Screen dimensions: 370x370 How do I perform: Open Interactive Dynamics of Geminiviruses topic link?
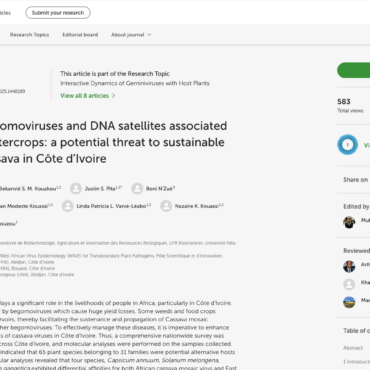pyautogui.click(x=135, y=83)
